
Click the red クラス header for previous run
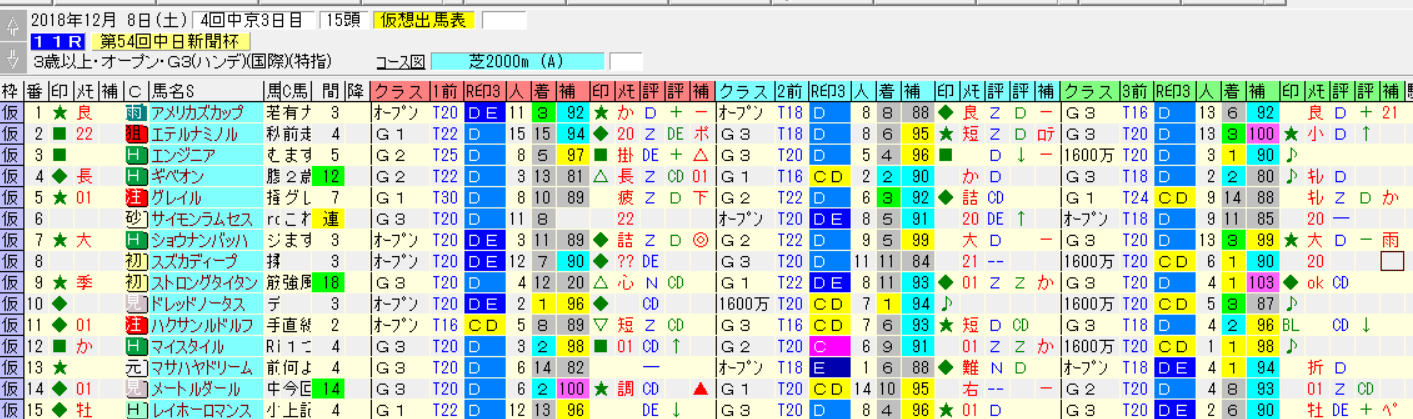[x=399, y=90]
